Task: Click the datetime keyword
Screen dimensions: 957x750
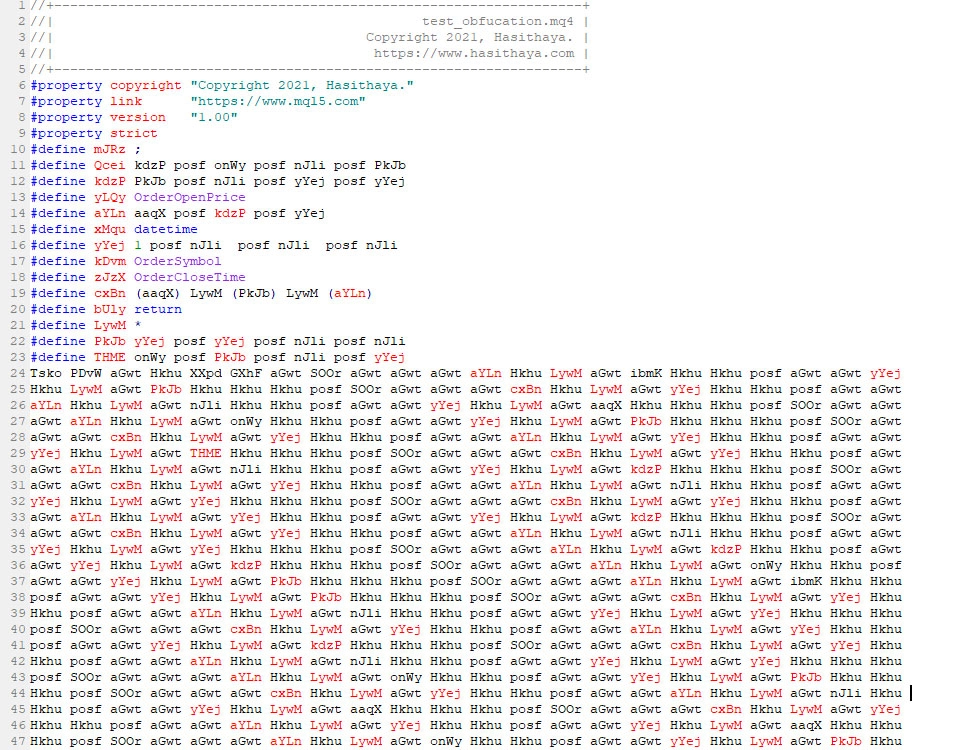Action: coord(165,229)
